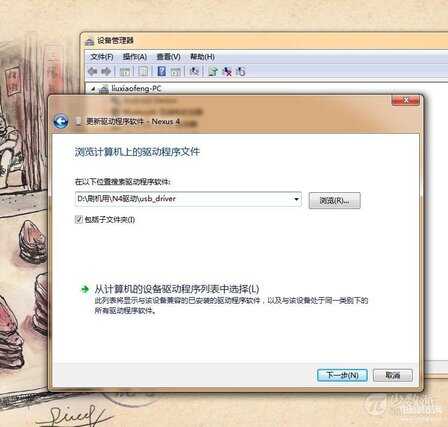The image size is (448, 427).
Task: Open the 文件(F) menu
Action: [x=102, y=57]
